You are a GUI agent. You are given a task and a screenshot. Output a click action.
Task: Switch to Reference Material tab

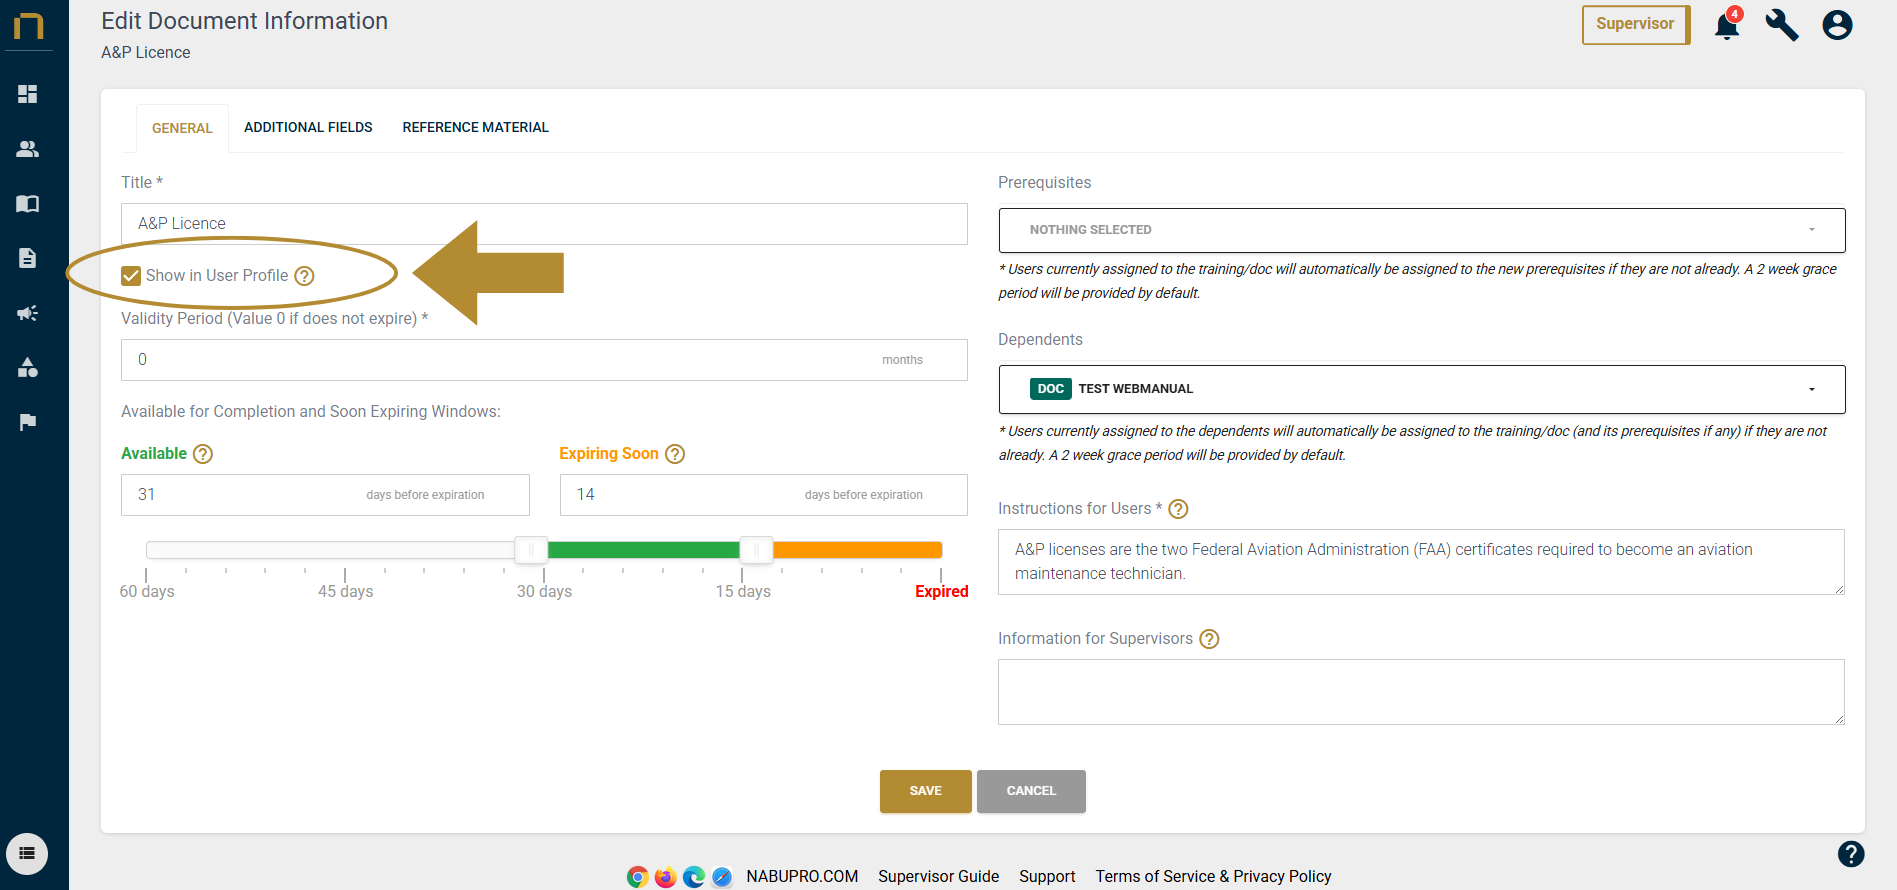coord(475,128)
